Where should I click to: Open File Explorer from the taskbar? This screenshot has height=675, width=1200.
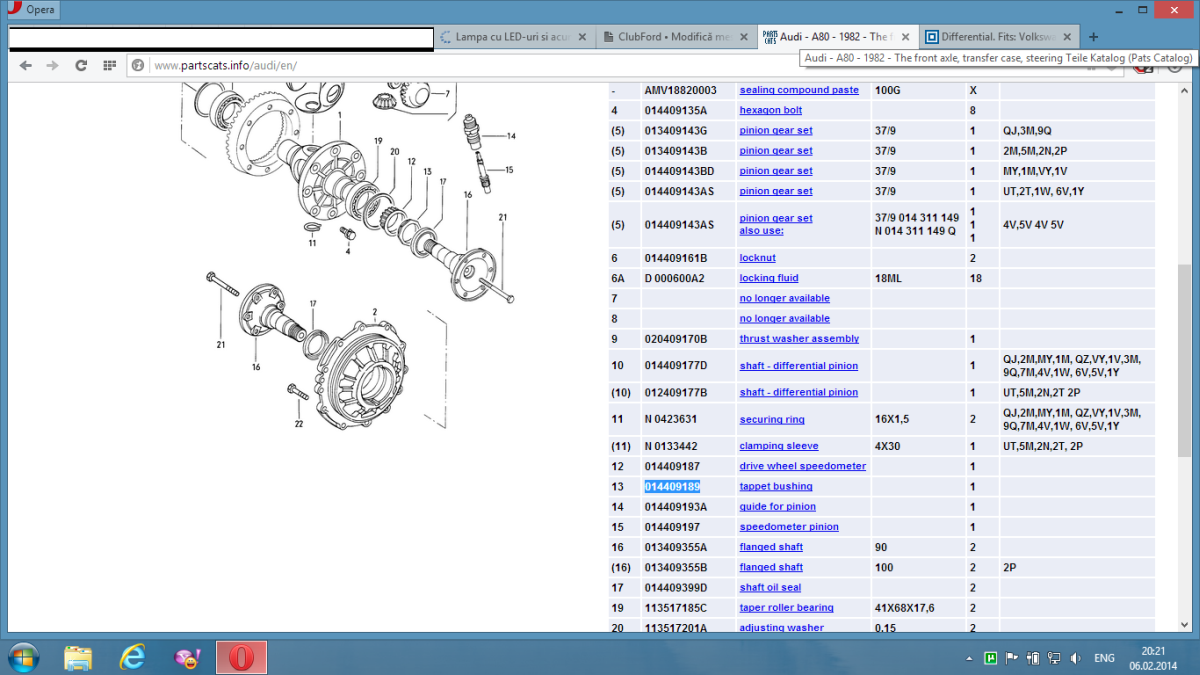click(x=78, y=657)
